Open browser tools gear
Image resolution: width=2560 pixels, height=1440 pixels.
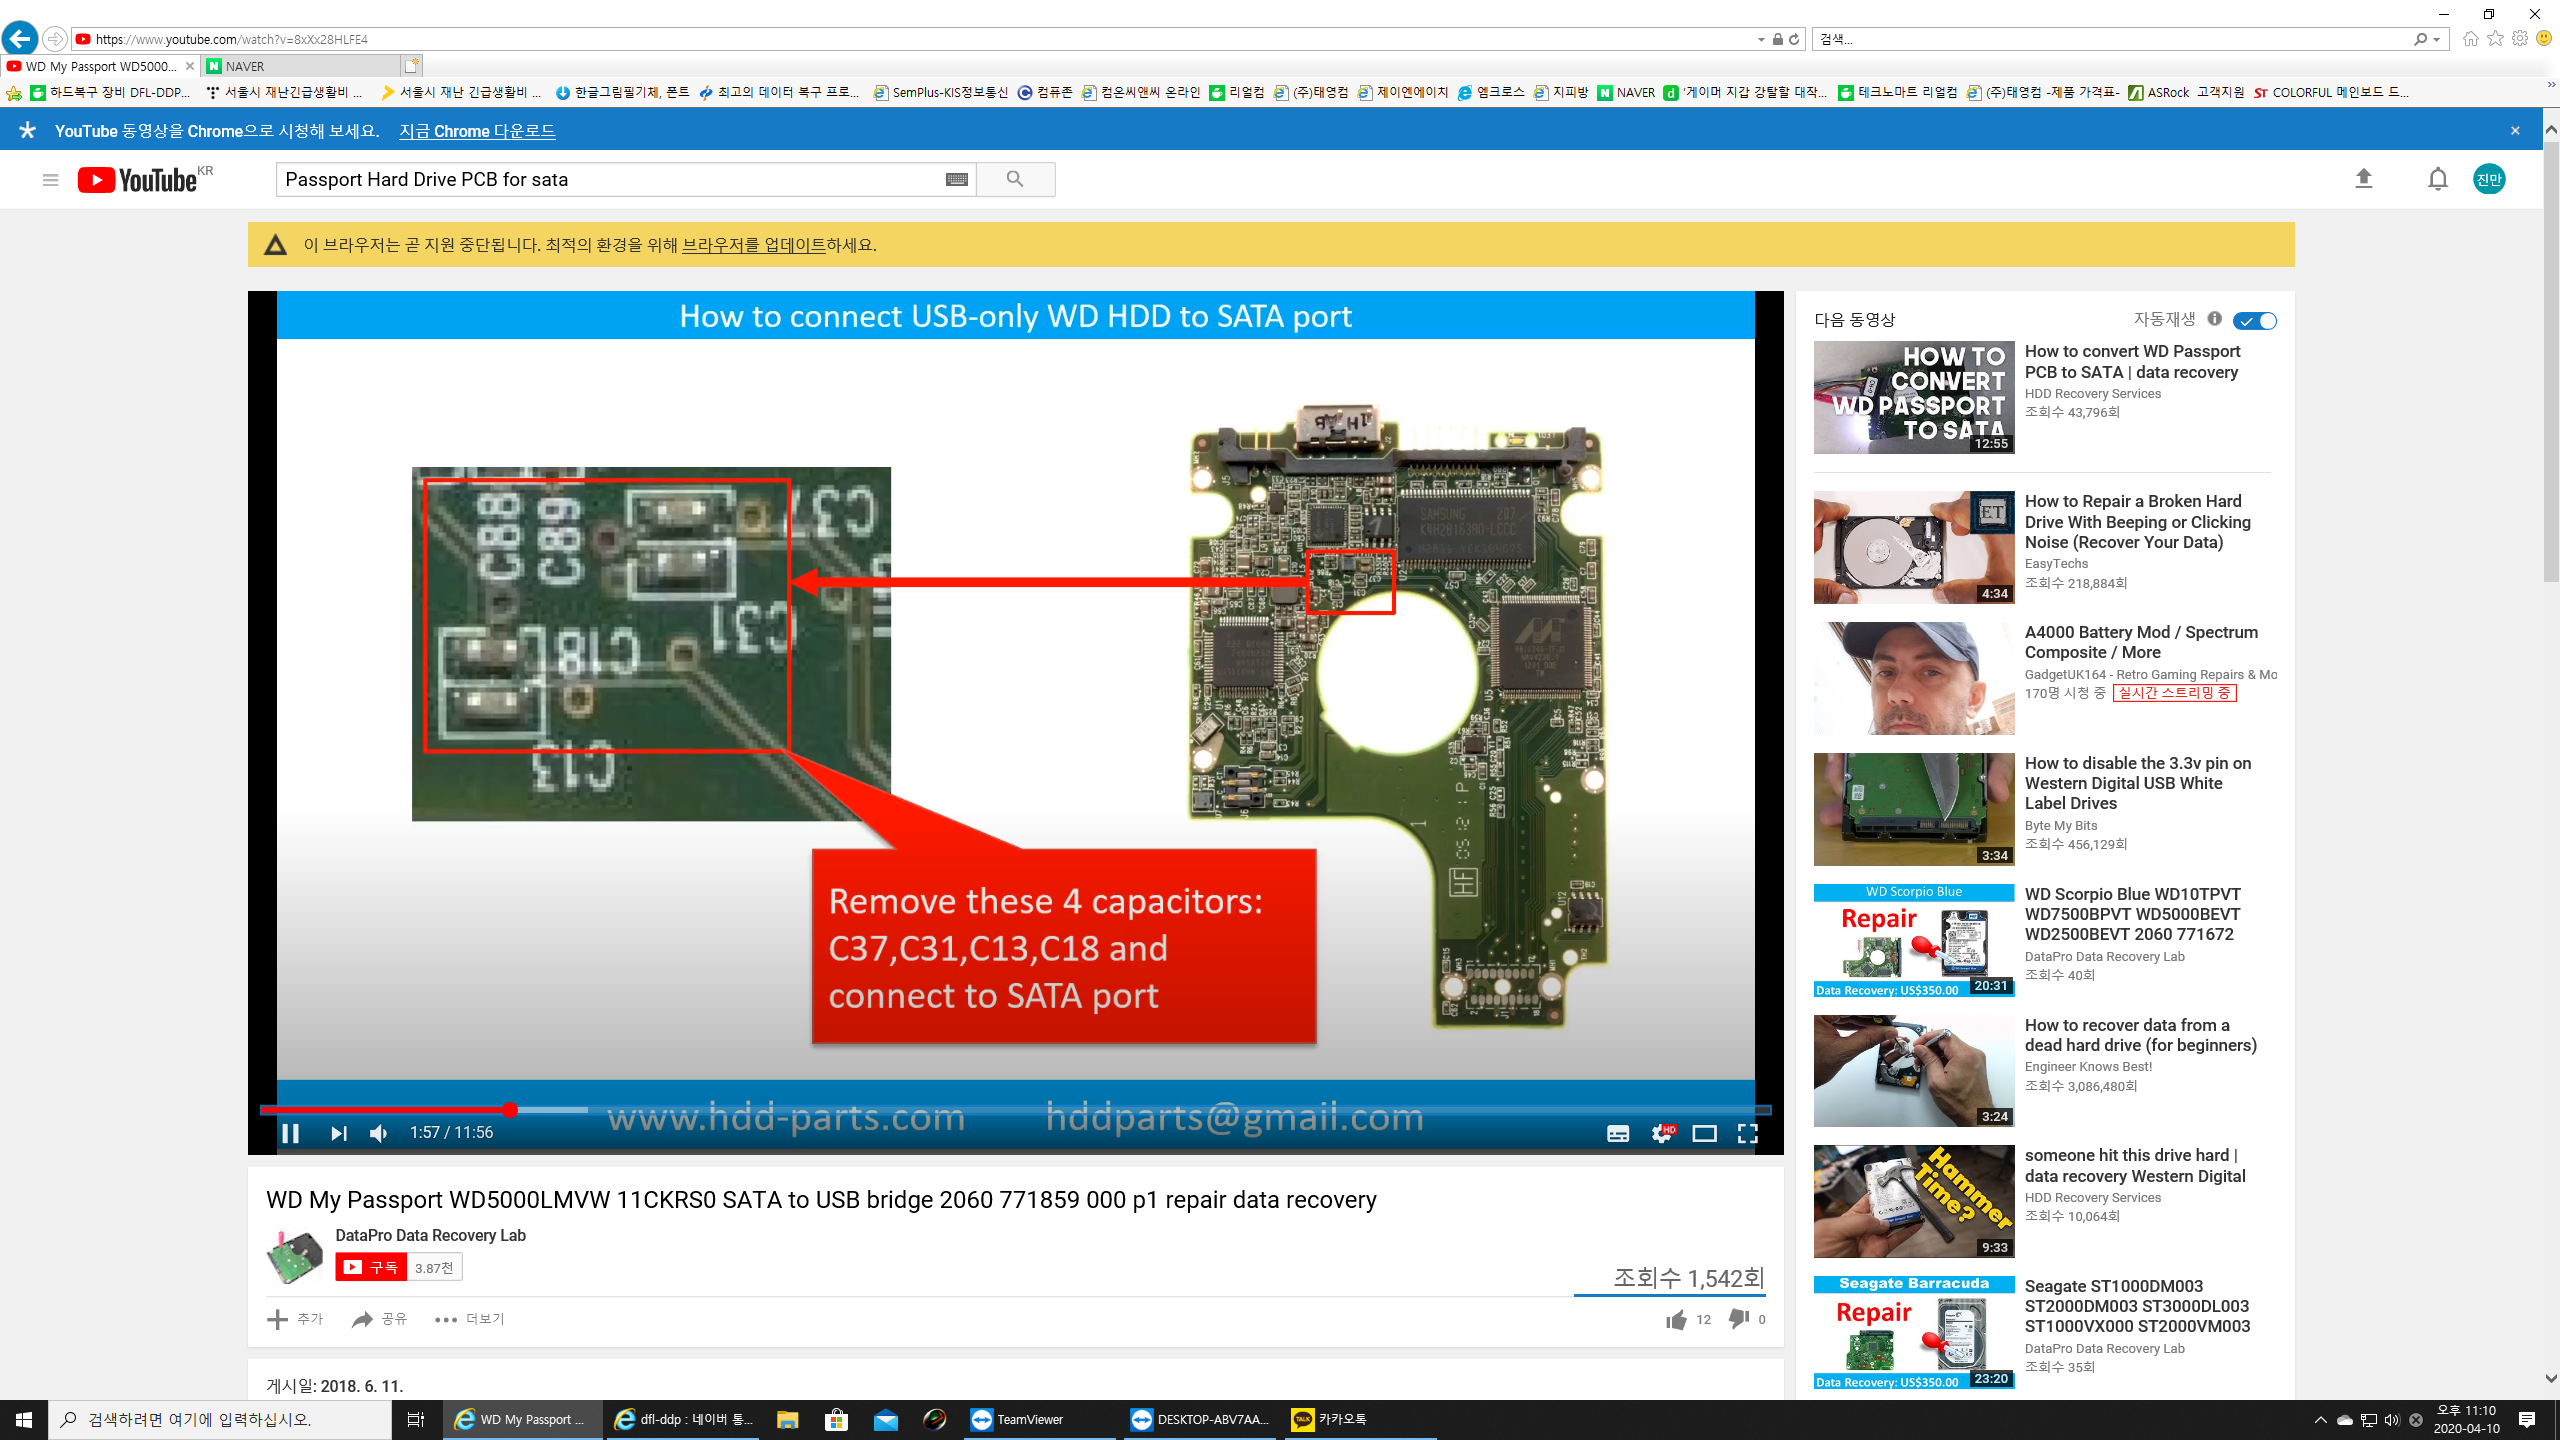point(2520,39)
